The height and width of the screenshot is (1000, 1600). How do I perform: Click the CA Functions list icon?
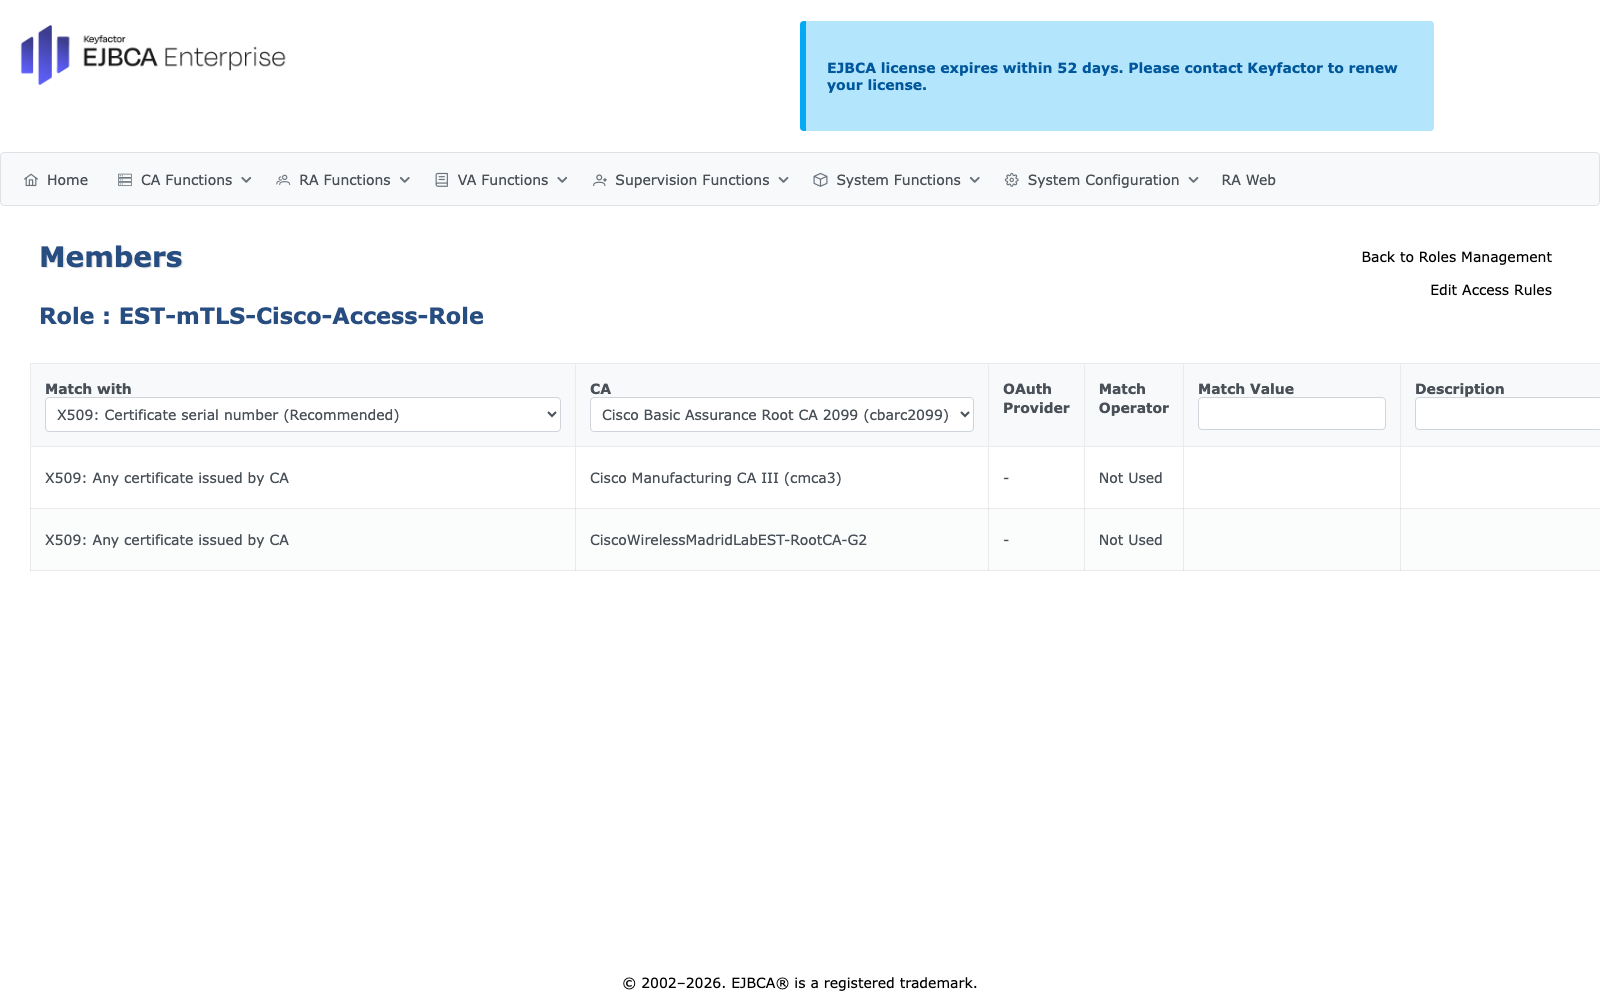point(125,180)
